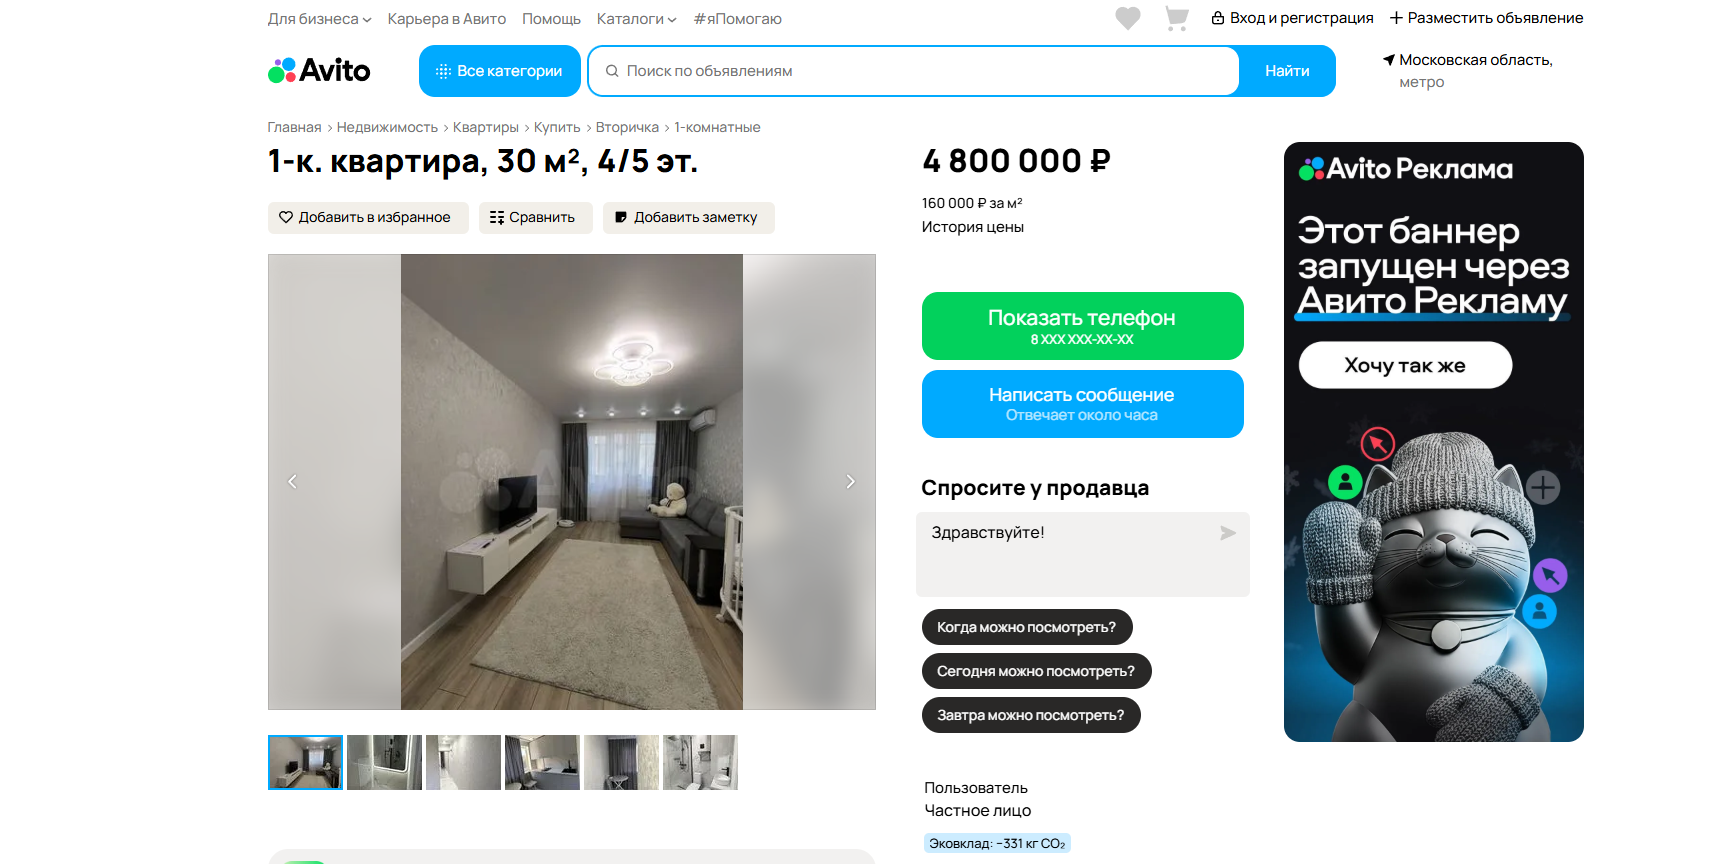1709x864 pixels.
Task: Select the bathroom mirror thumbnail photo
Action: click(384, 762)
